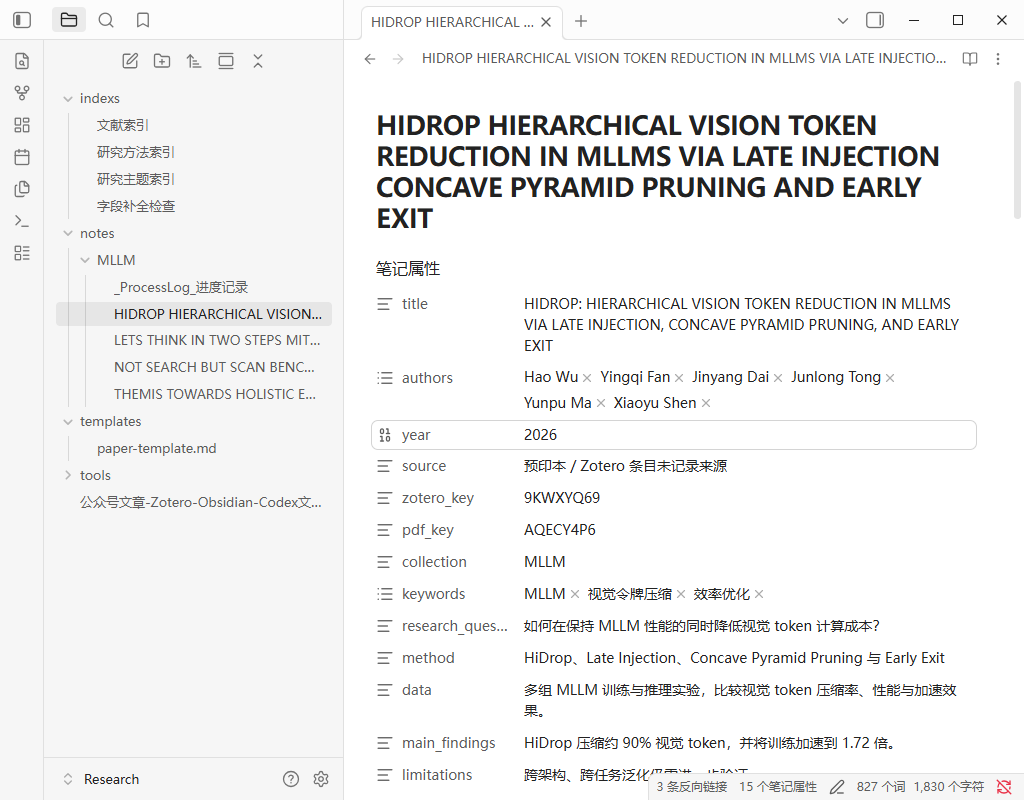The image size is (1024, 800).
Task: Add a new tab
Action: [581, 22]
